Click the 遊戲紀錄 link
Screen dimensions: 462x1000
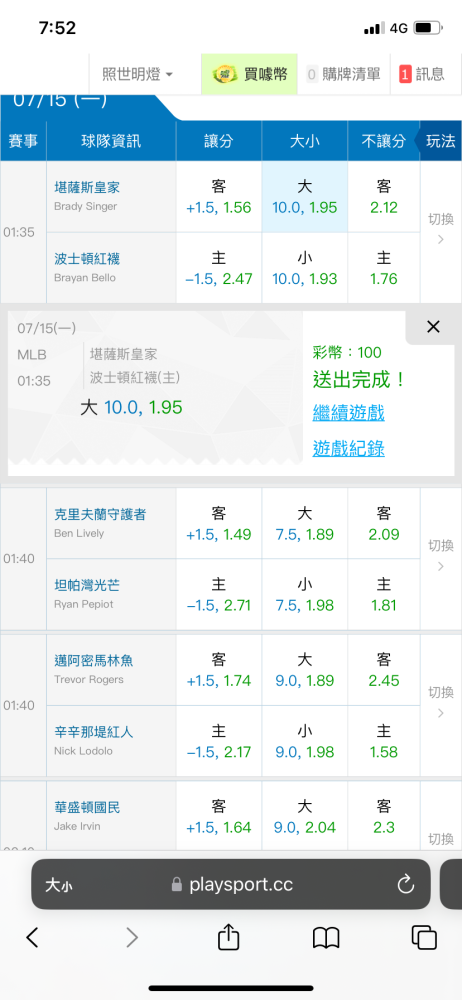[348, 449]
